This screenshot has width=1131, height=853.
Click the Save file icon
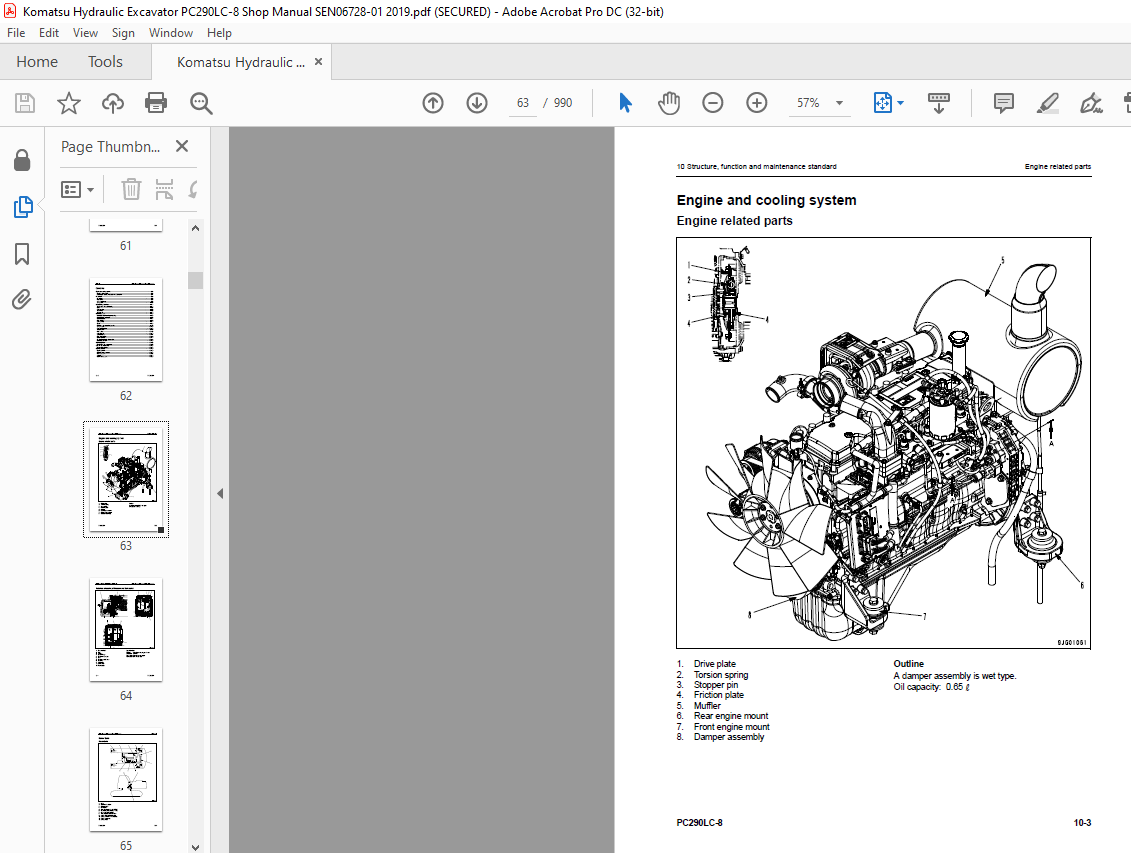25,103
